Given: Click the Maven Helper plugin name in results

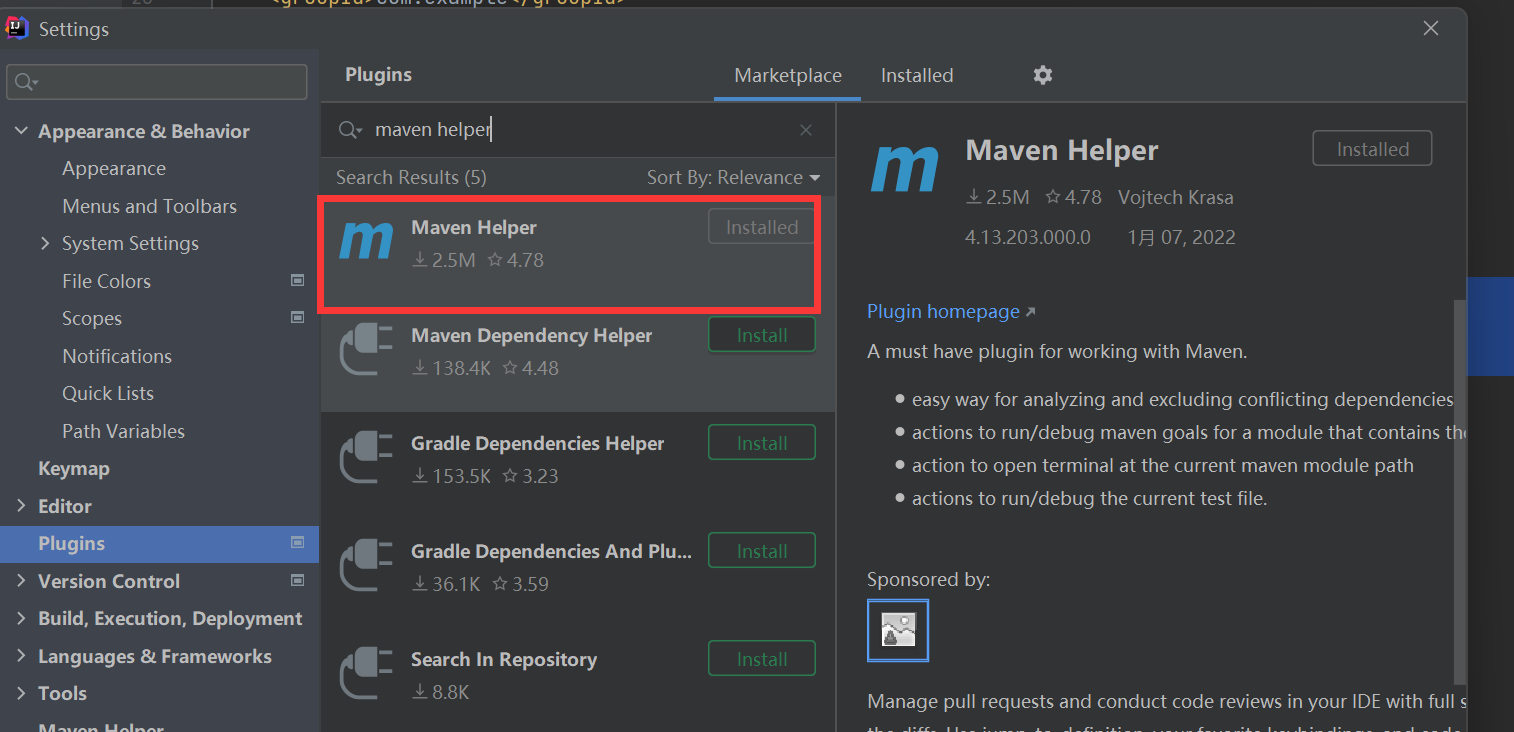Looking at the screenshot, I should pyautogui.click(x=474, y=227).
